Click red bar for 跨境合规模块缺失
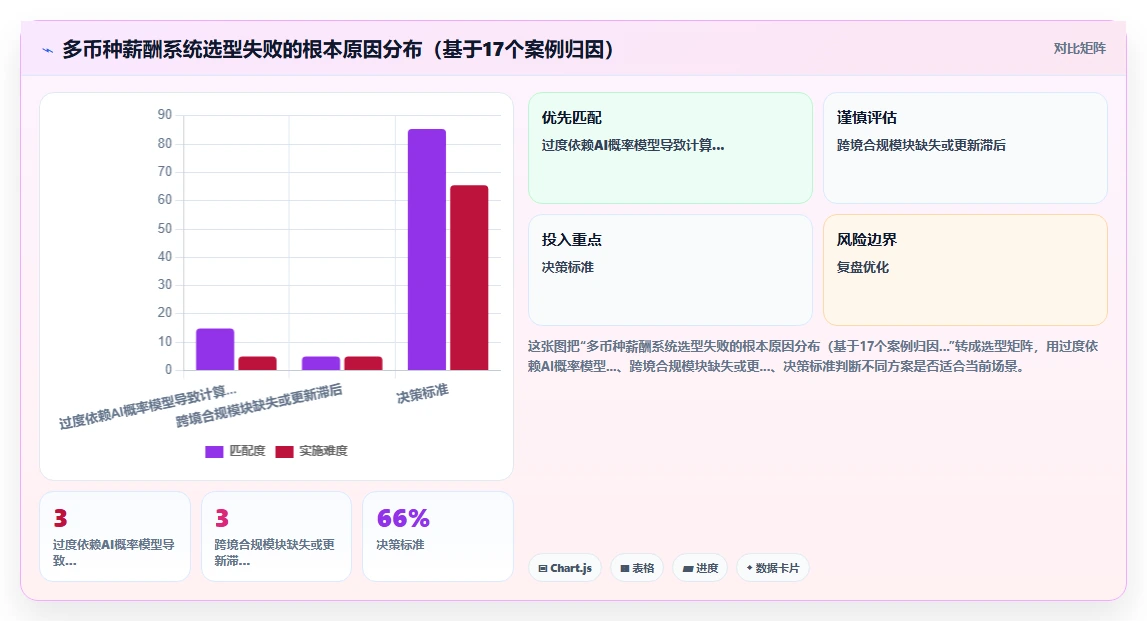Image resolution: width=1147 pixels, height=621 pixels. tap(364, 364)
